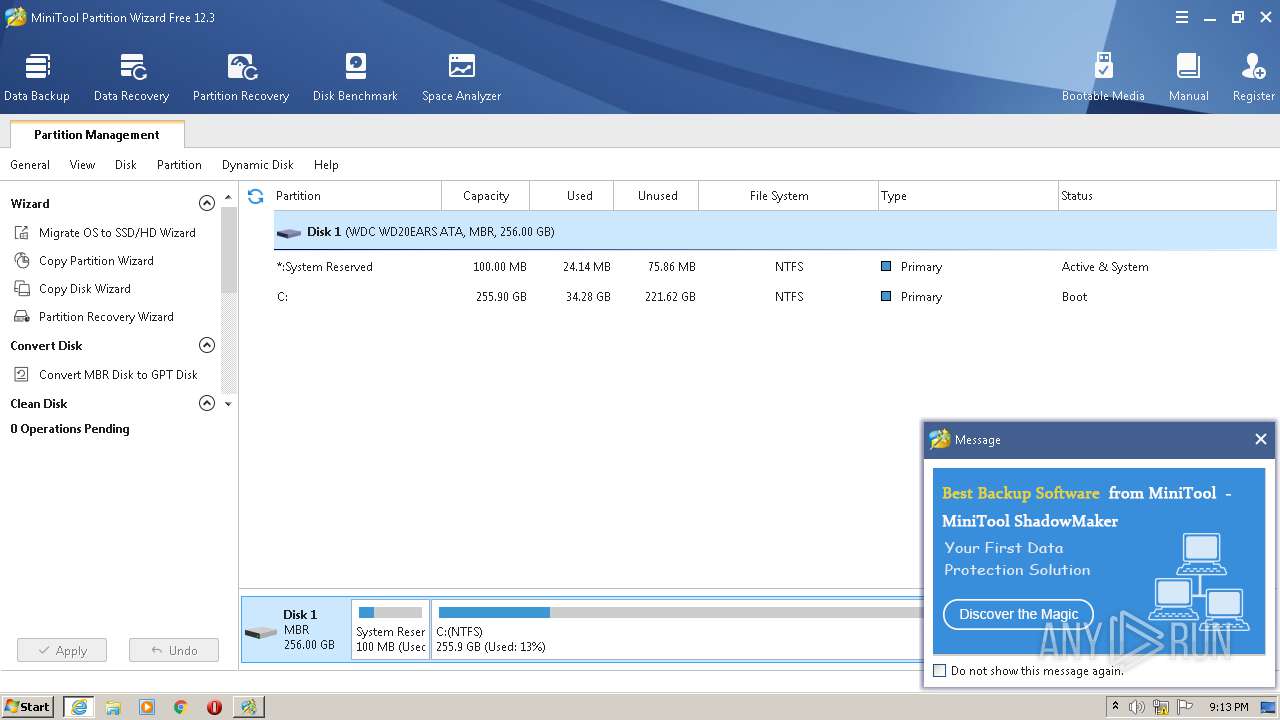1280x720 pixels.
Task: Open Windows Media Player from taskbar
Action: [147, 707]
